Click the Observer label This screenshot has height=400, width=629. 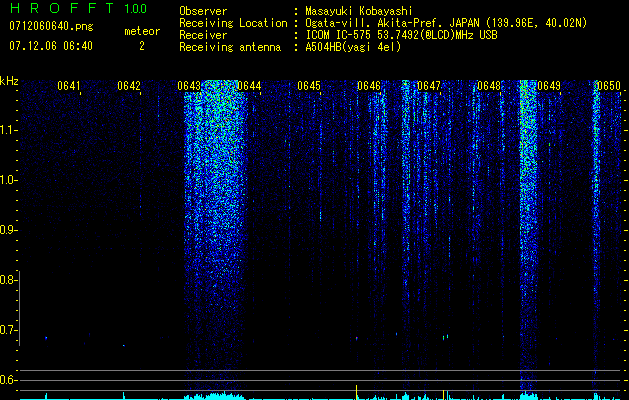click(203, 11)
